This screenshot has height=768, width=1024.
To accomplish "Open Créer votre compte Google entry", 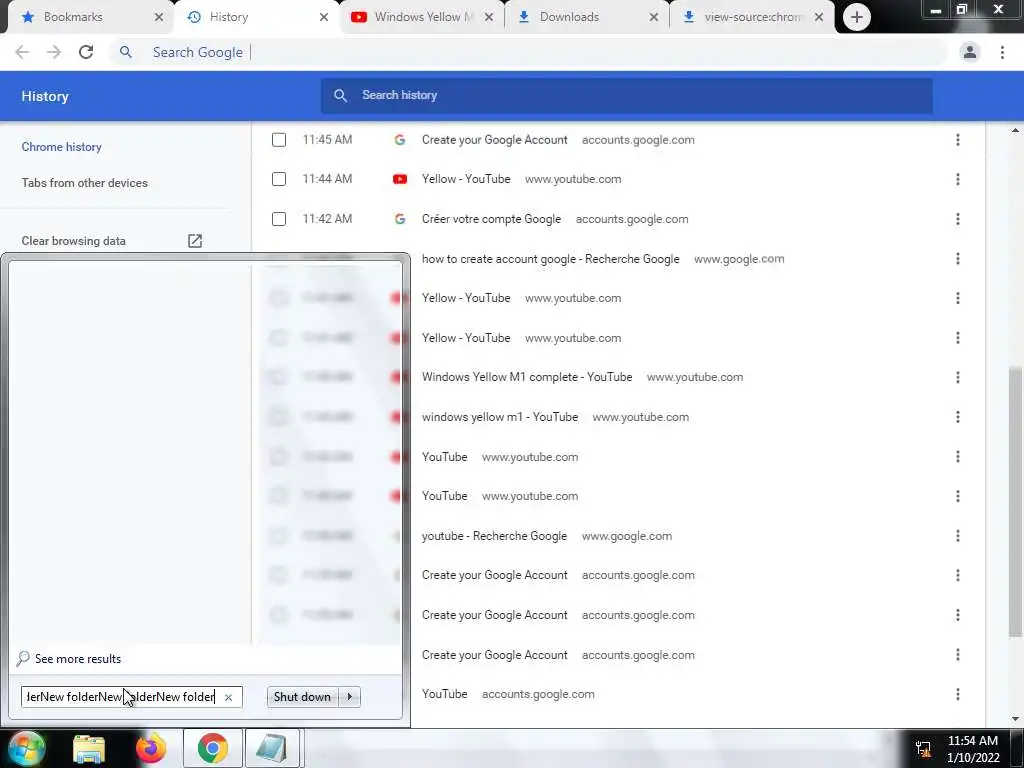I will pyautogui.click(x=491, y=219).
